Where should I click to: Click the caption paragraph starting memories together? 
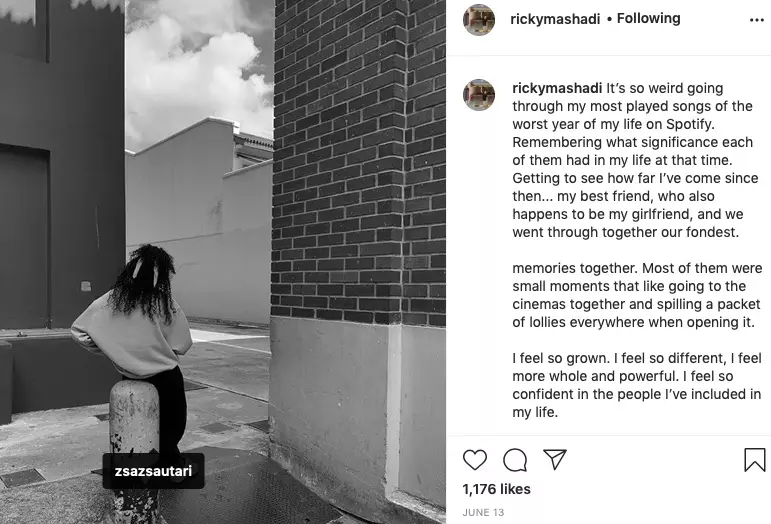pos(637,295)
